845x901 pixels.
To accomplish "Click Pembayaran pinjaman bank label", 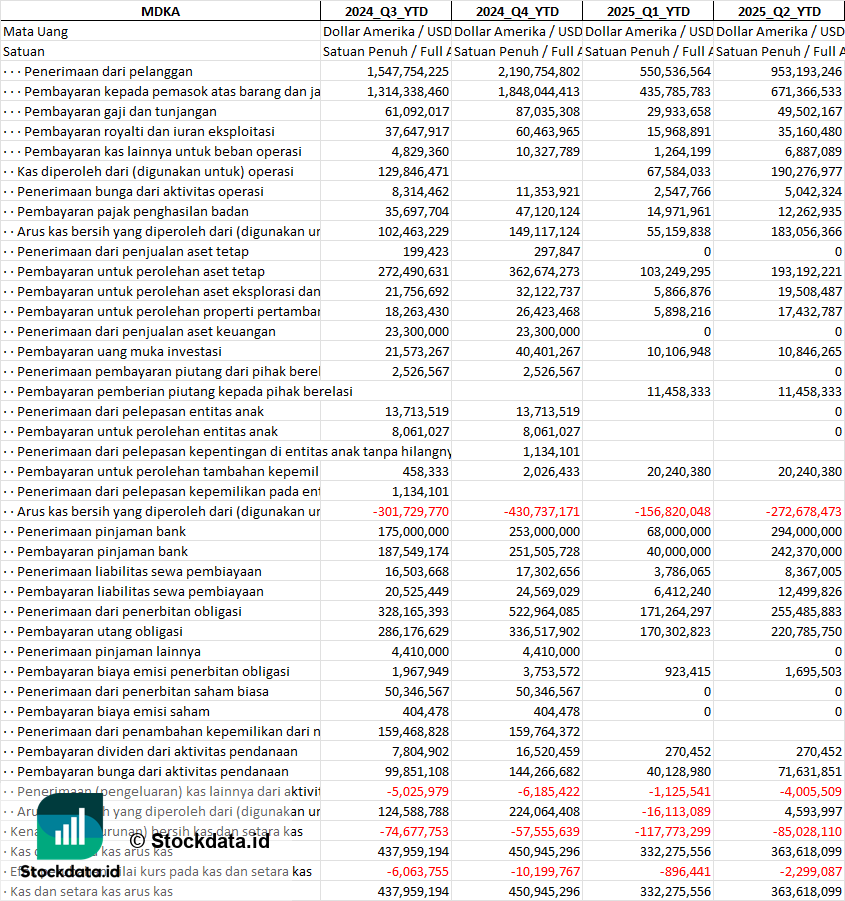I will pos(102,552).
